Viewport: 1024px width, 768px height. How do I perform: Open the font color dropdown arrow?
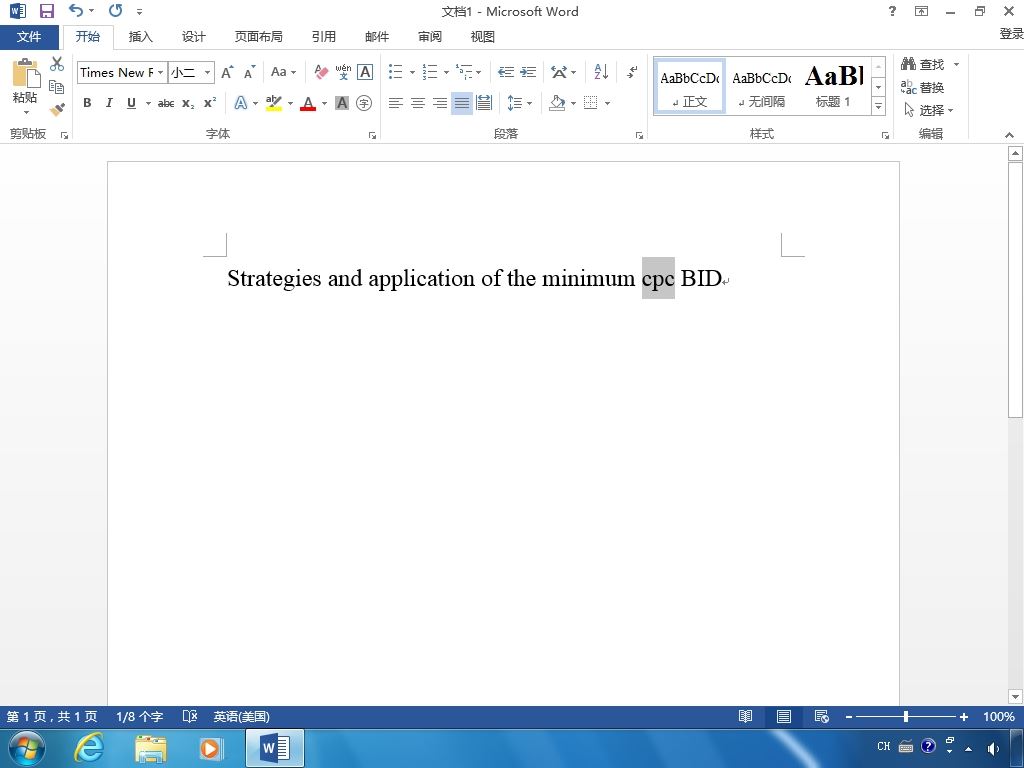325,103
